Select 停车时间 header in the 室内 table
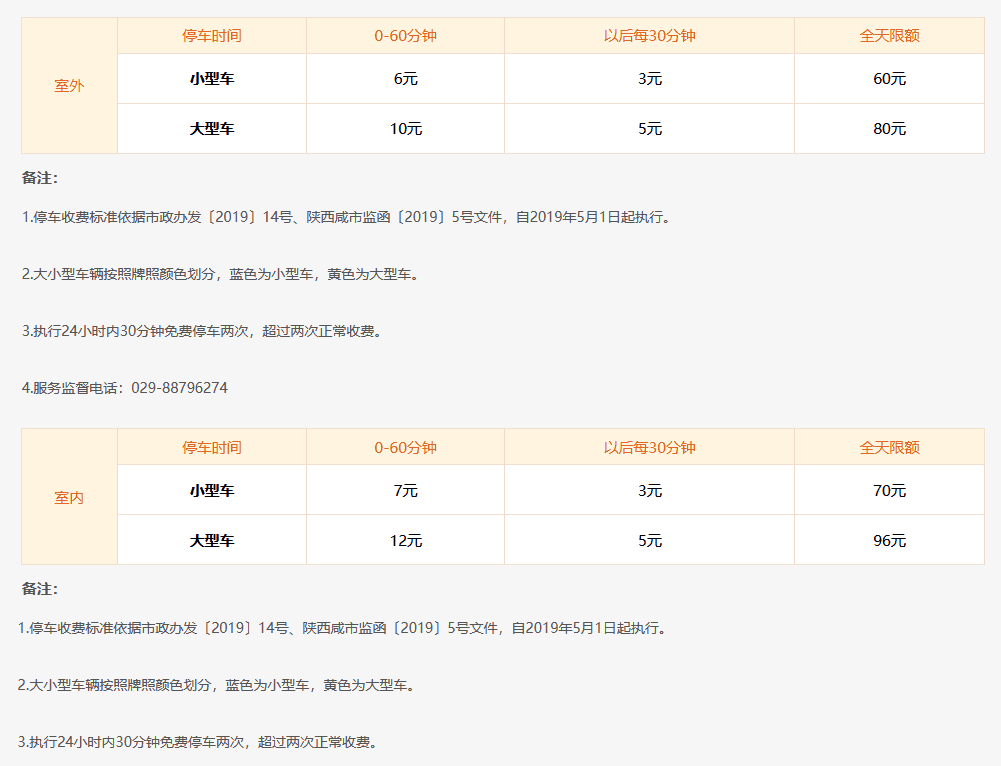This screenshot has height=766, width=1001. (212, 447)
